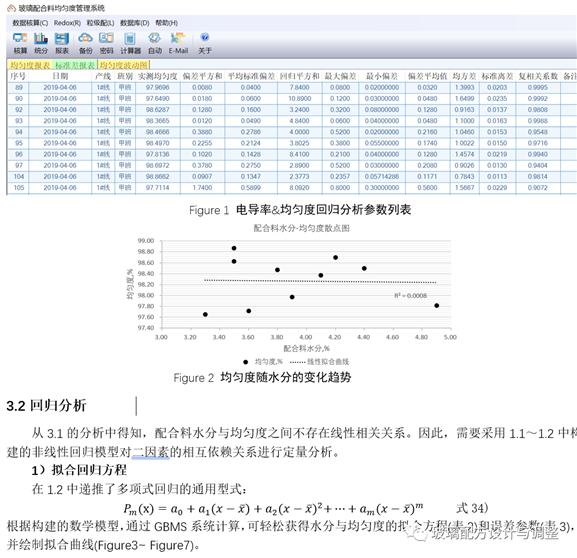The image size is (577, 558).
Task: Switch to the 均匀度报表 tab
Action: point(30,65)
